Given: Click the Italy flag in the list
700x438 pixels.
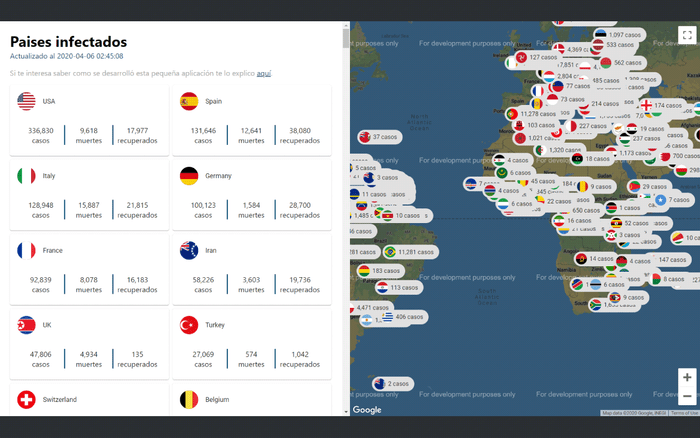Looking at the screenshot, I should [x=27, y=176].
